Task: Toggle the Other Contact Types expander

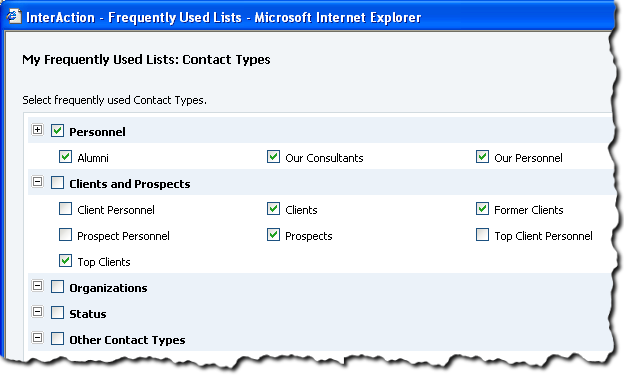Action: click(37, 338)
